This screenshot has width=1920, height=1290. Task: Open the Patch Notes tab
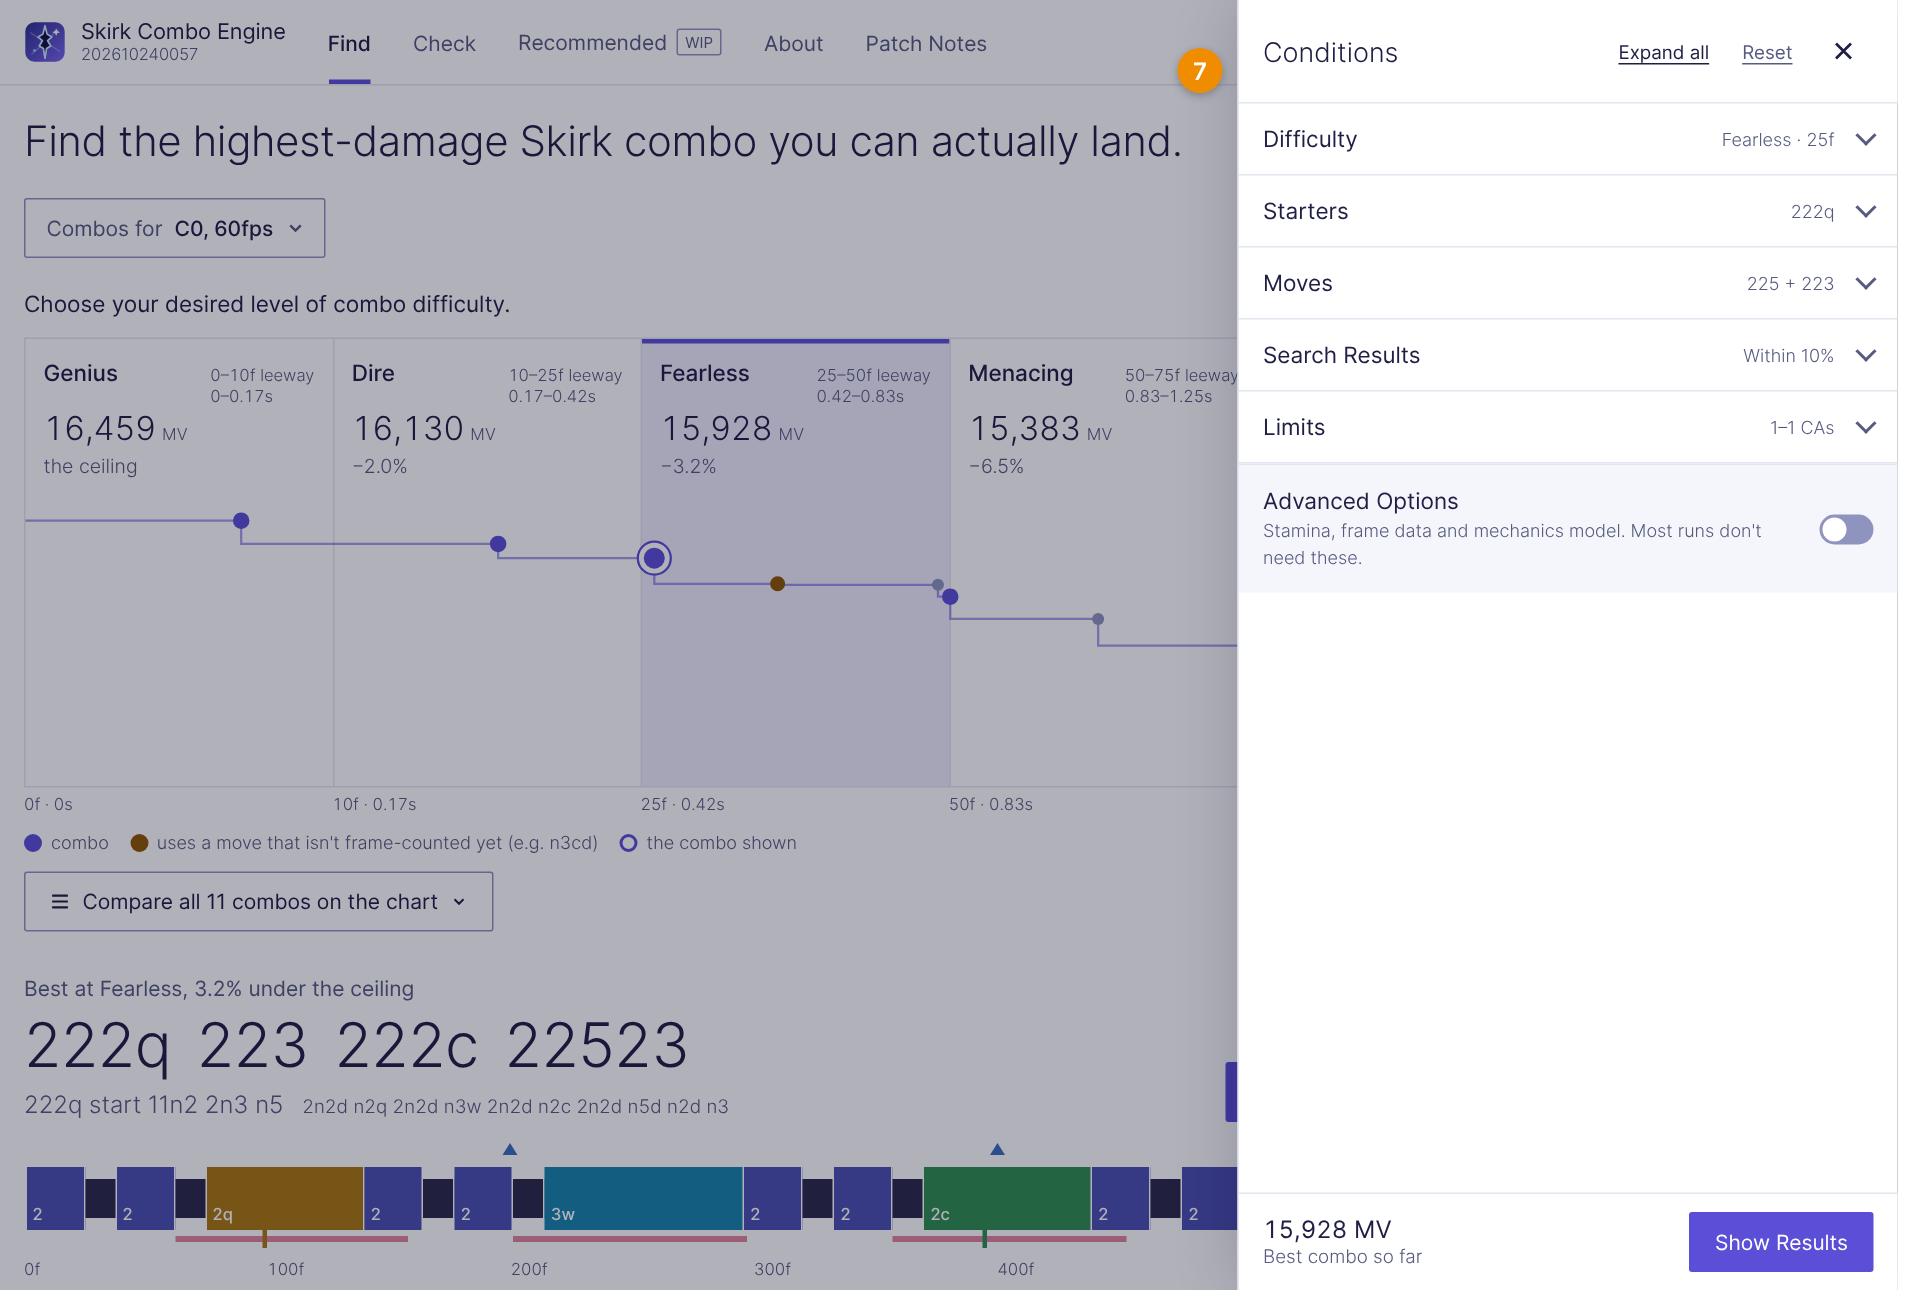pyautogui.click(x=926, y=44)
